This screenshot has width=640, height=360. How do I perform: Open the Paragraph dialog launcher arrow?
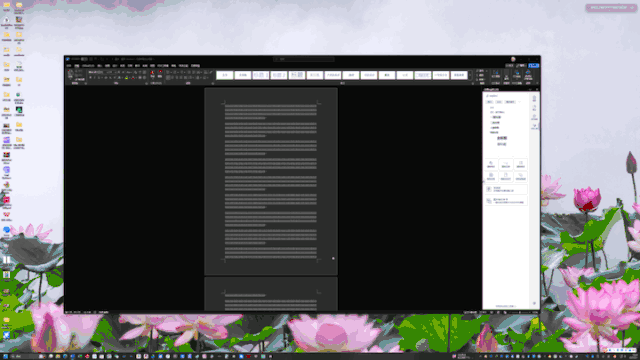coord(213,83)
